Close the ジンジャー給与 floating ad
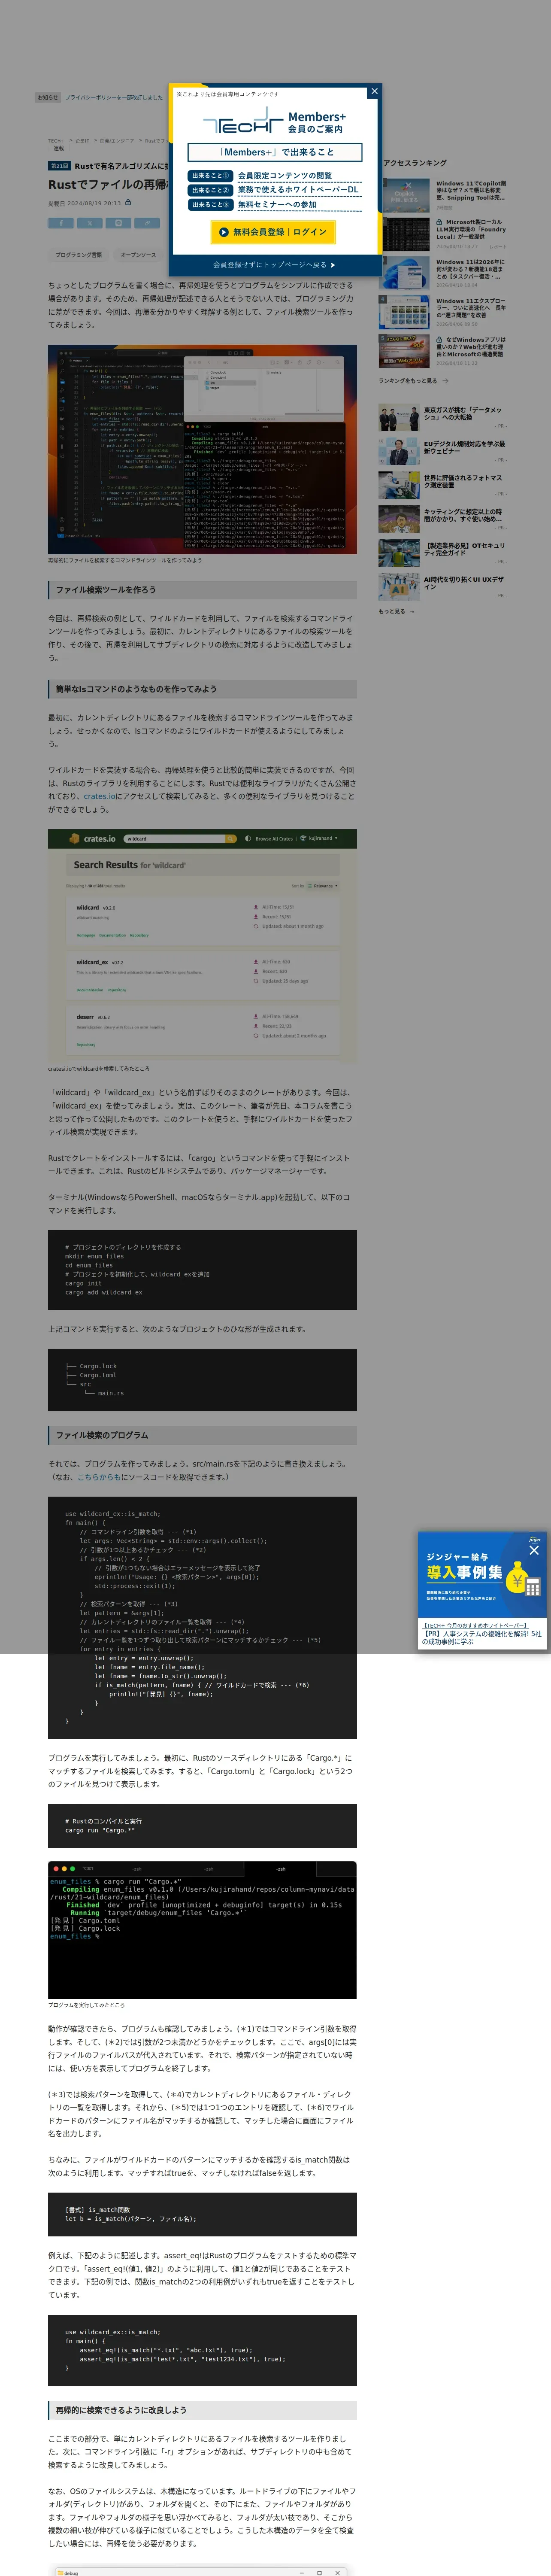Image resolution: width=551 pixels, height=2576 pixels. tap(534, 1550)
